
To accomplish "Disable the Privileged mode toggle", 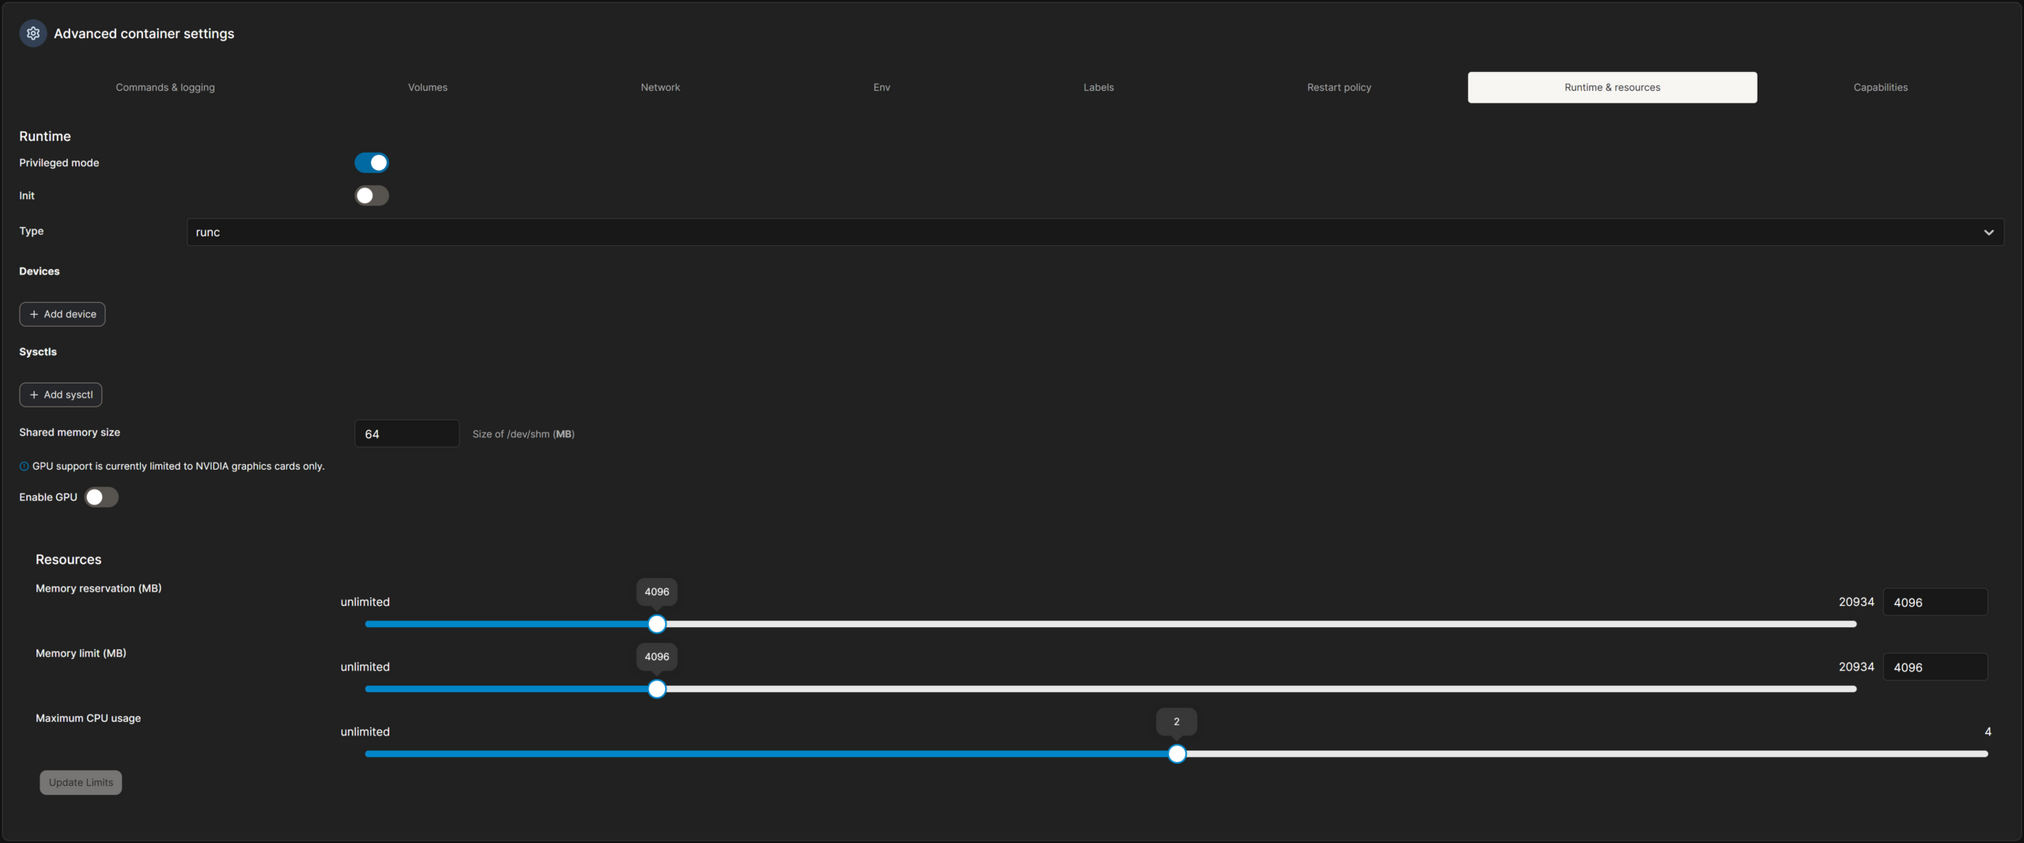I will (371, 163).
